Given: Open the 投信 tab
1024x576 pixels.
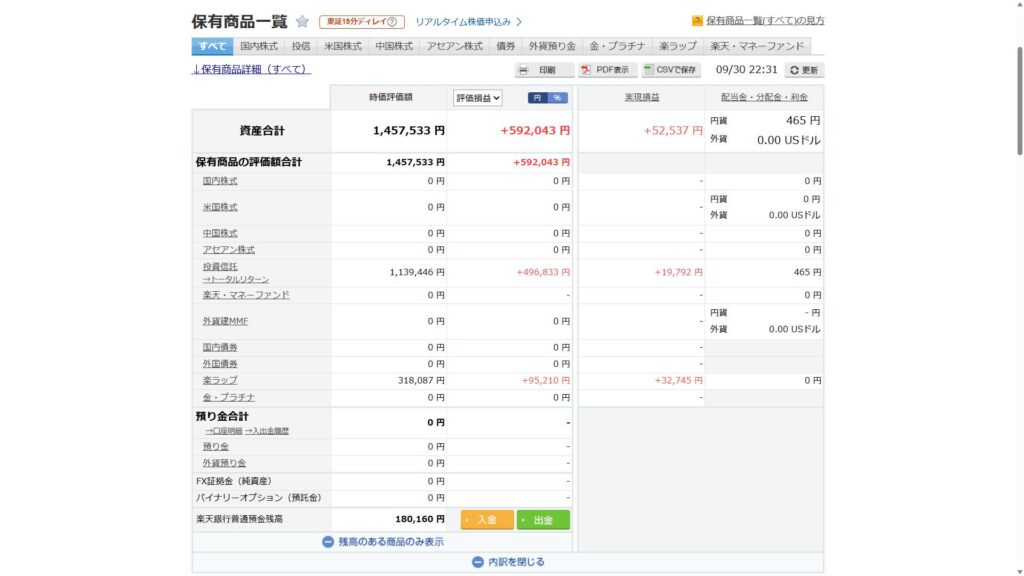Looking at the screenshot, I should click(301, 46).
